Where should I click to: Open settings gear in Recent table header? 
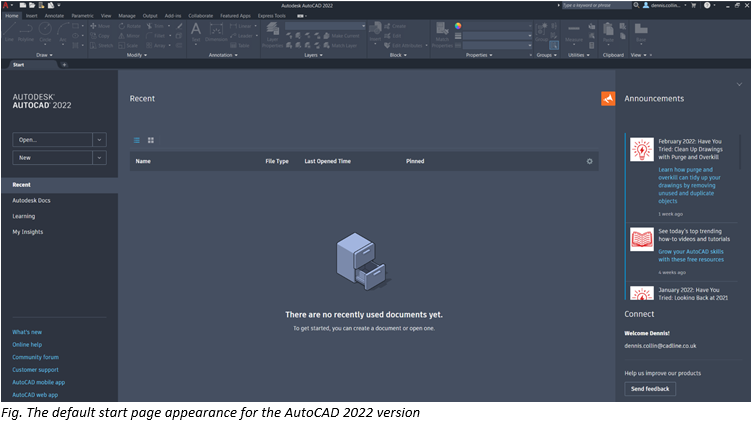tap(589, 161)
